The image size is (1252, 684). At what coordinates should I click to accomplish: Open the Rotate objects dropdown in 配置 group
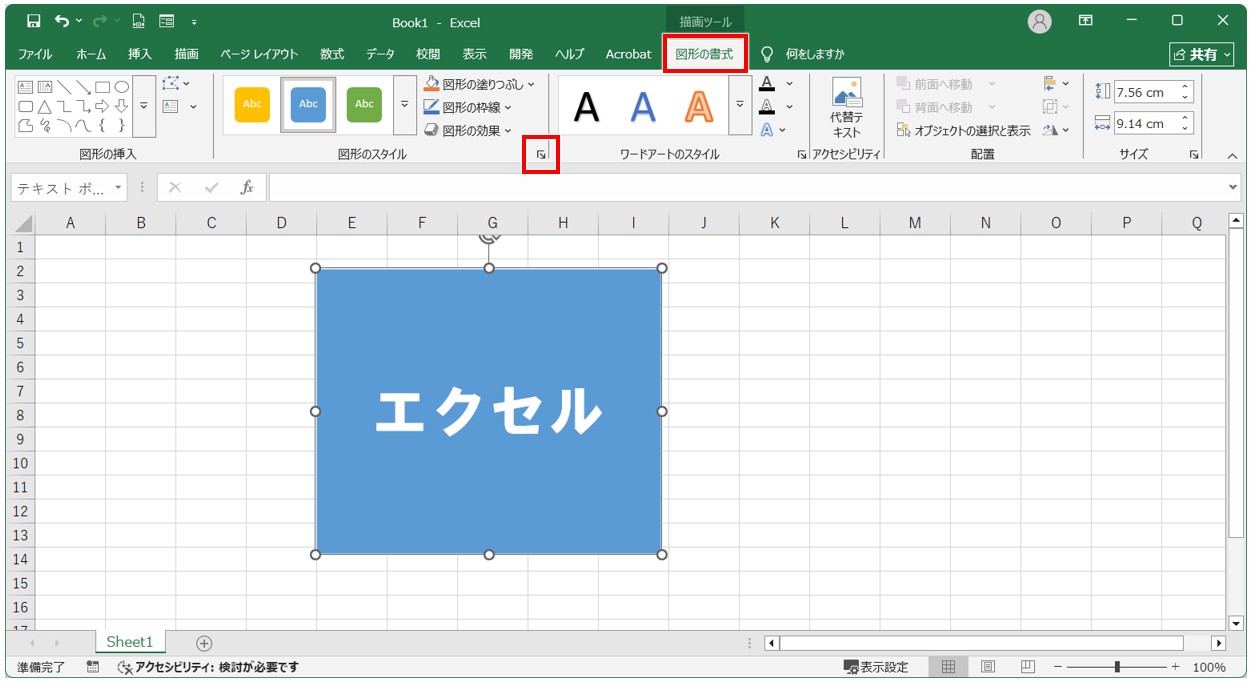[x=1056, y=130]
